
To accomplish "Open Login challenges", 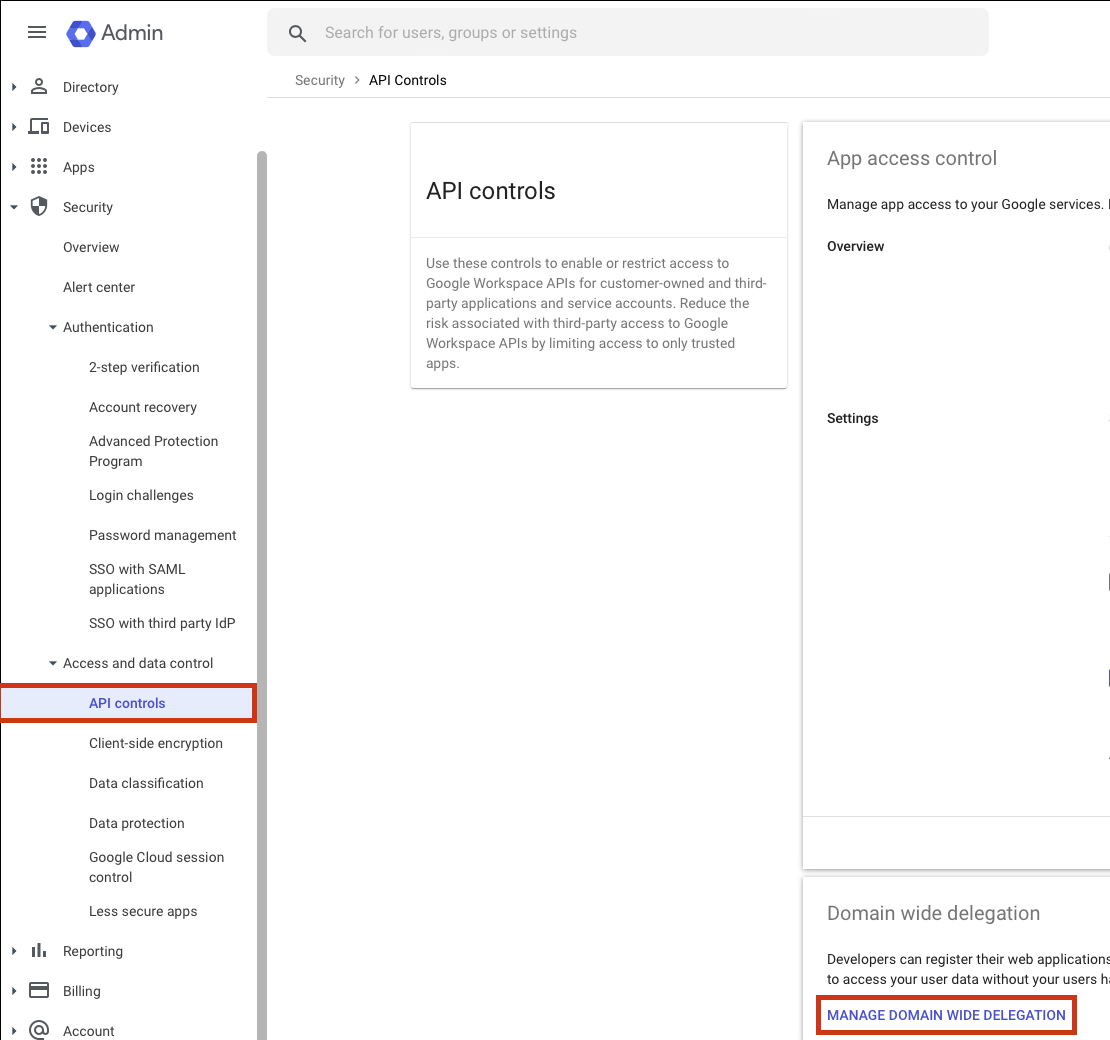I will pyautogui.click(x=141, y=496).
